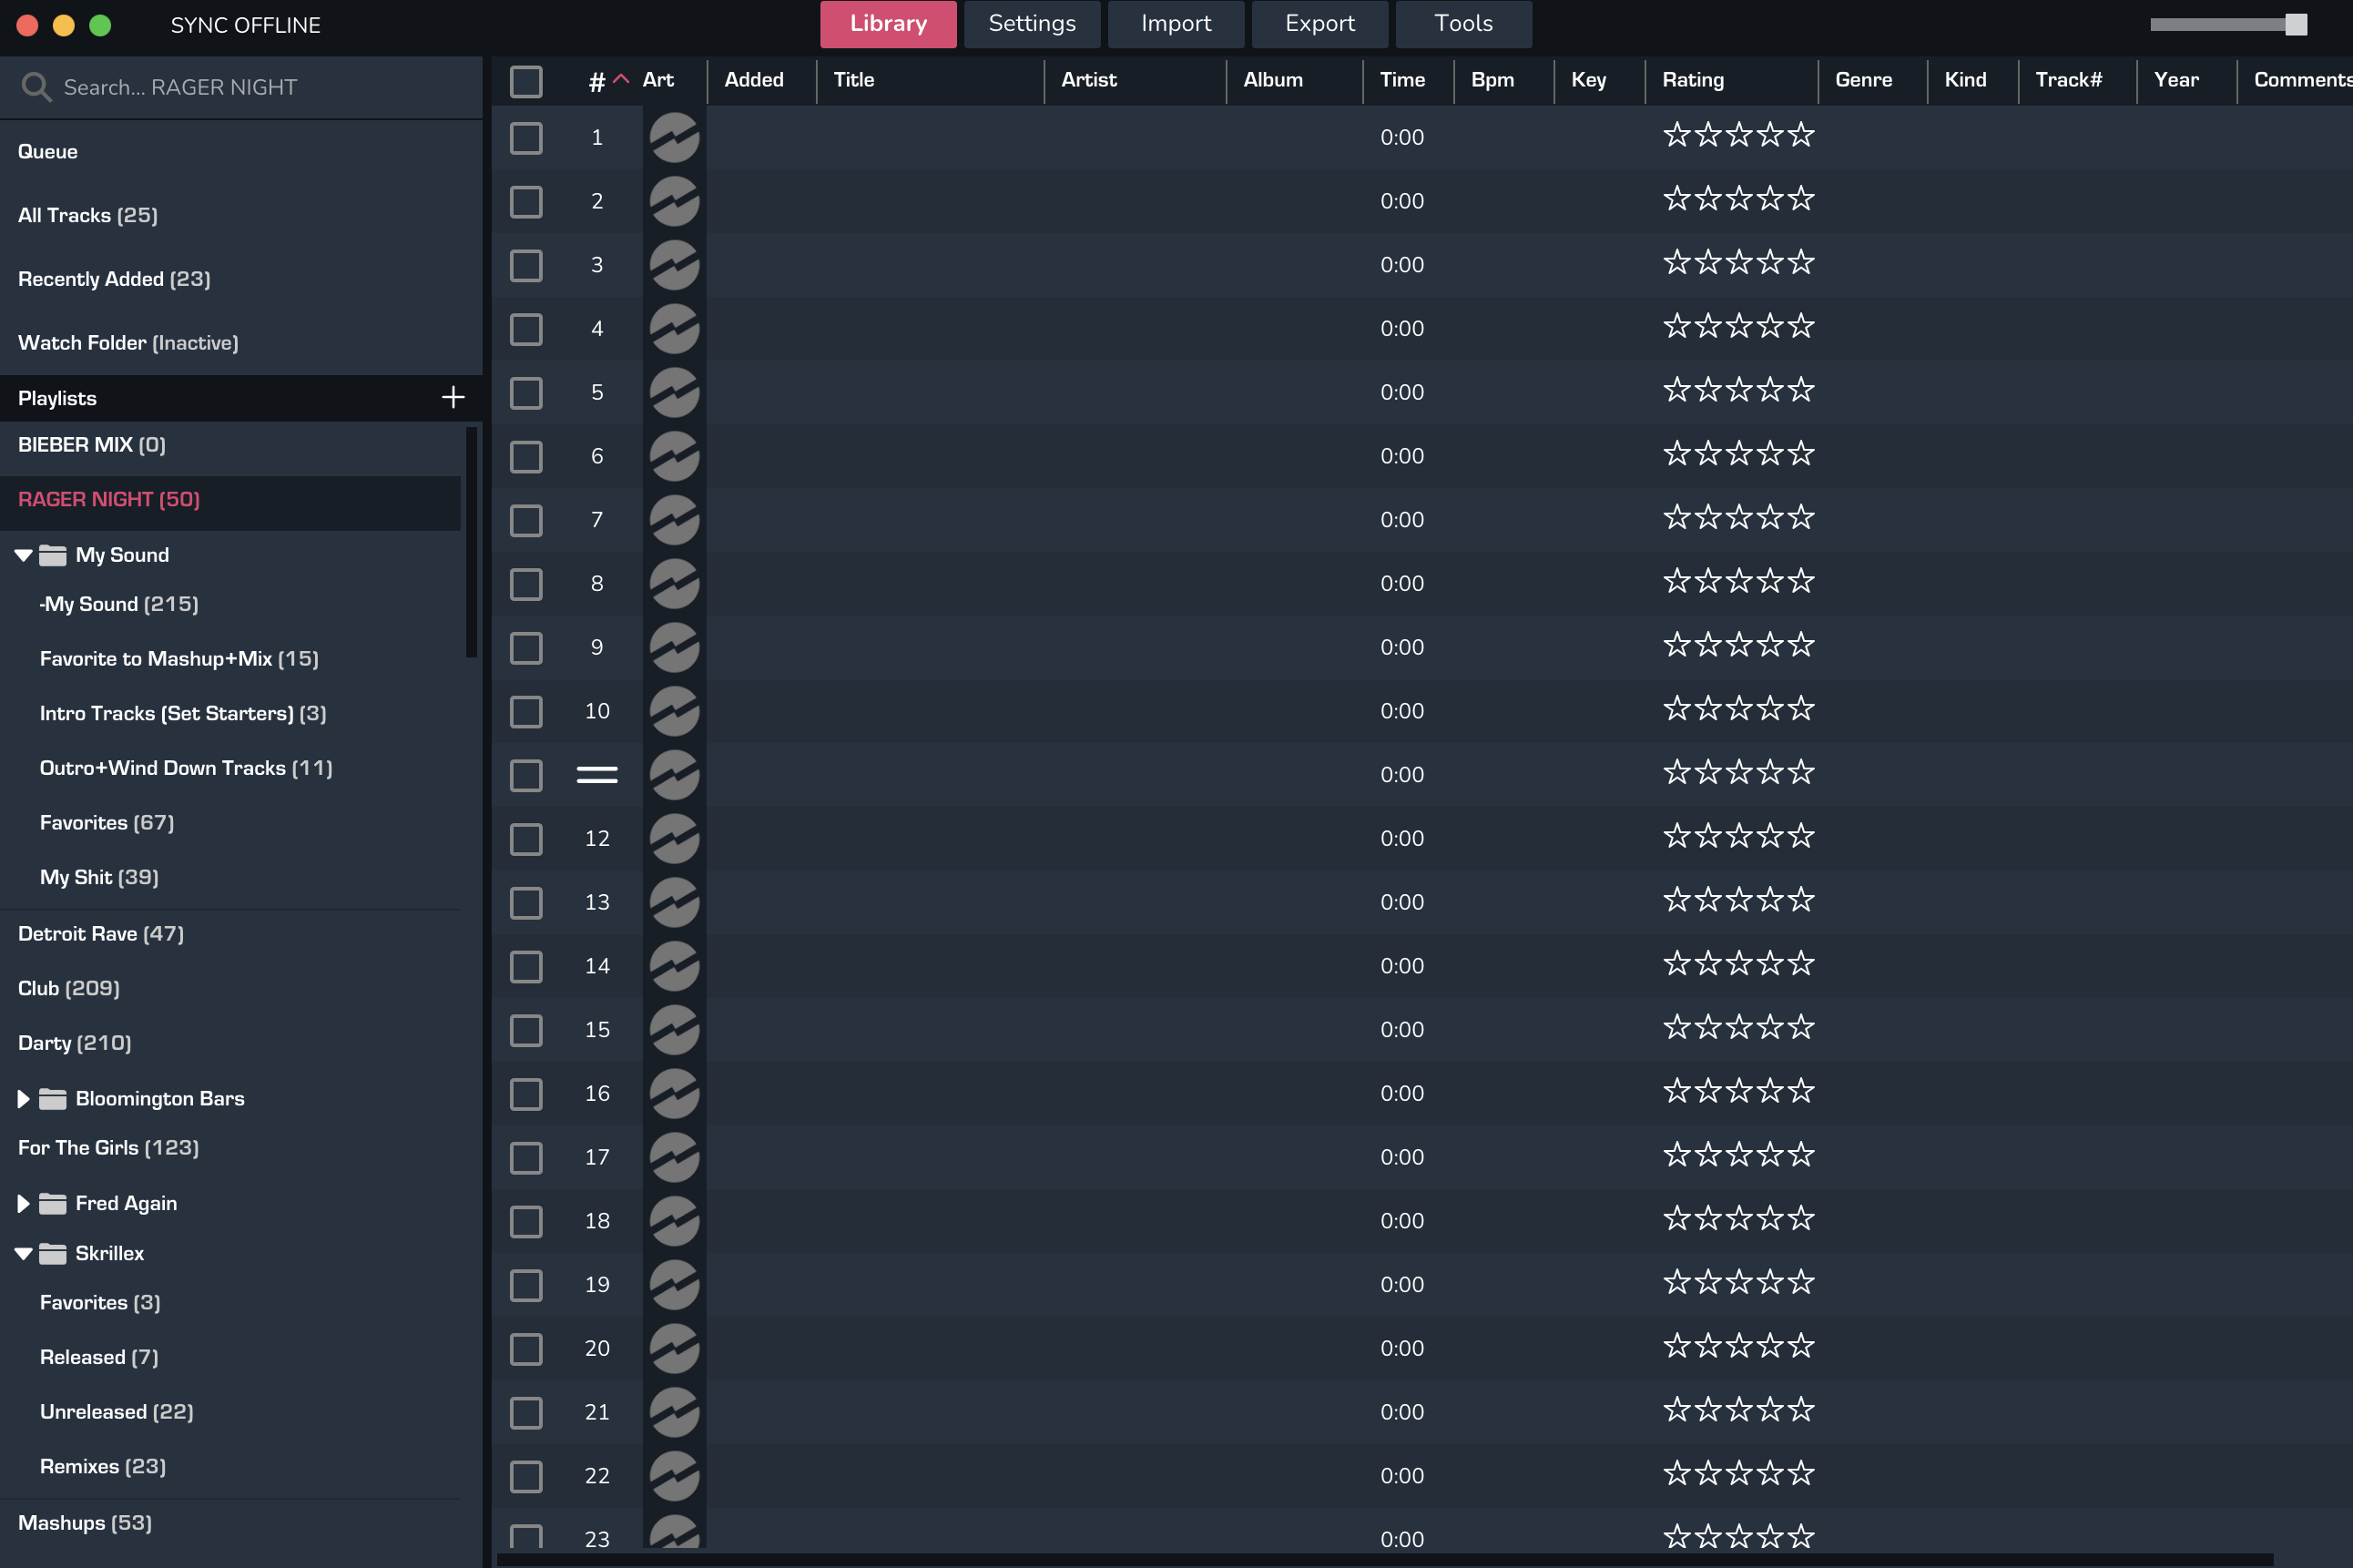The width and height of the screenshot is (2353, 1568).
Task: Open the Export tab
Action: coord(1319,24)
